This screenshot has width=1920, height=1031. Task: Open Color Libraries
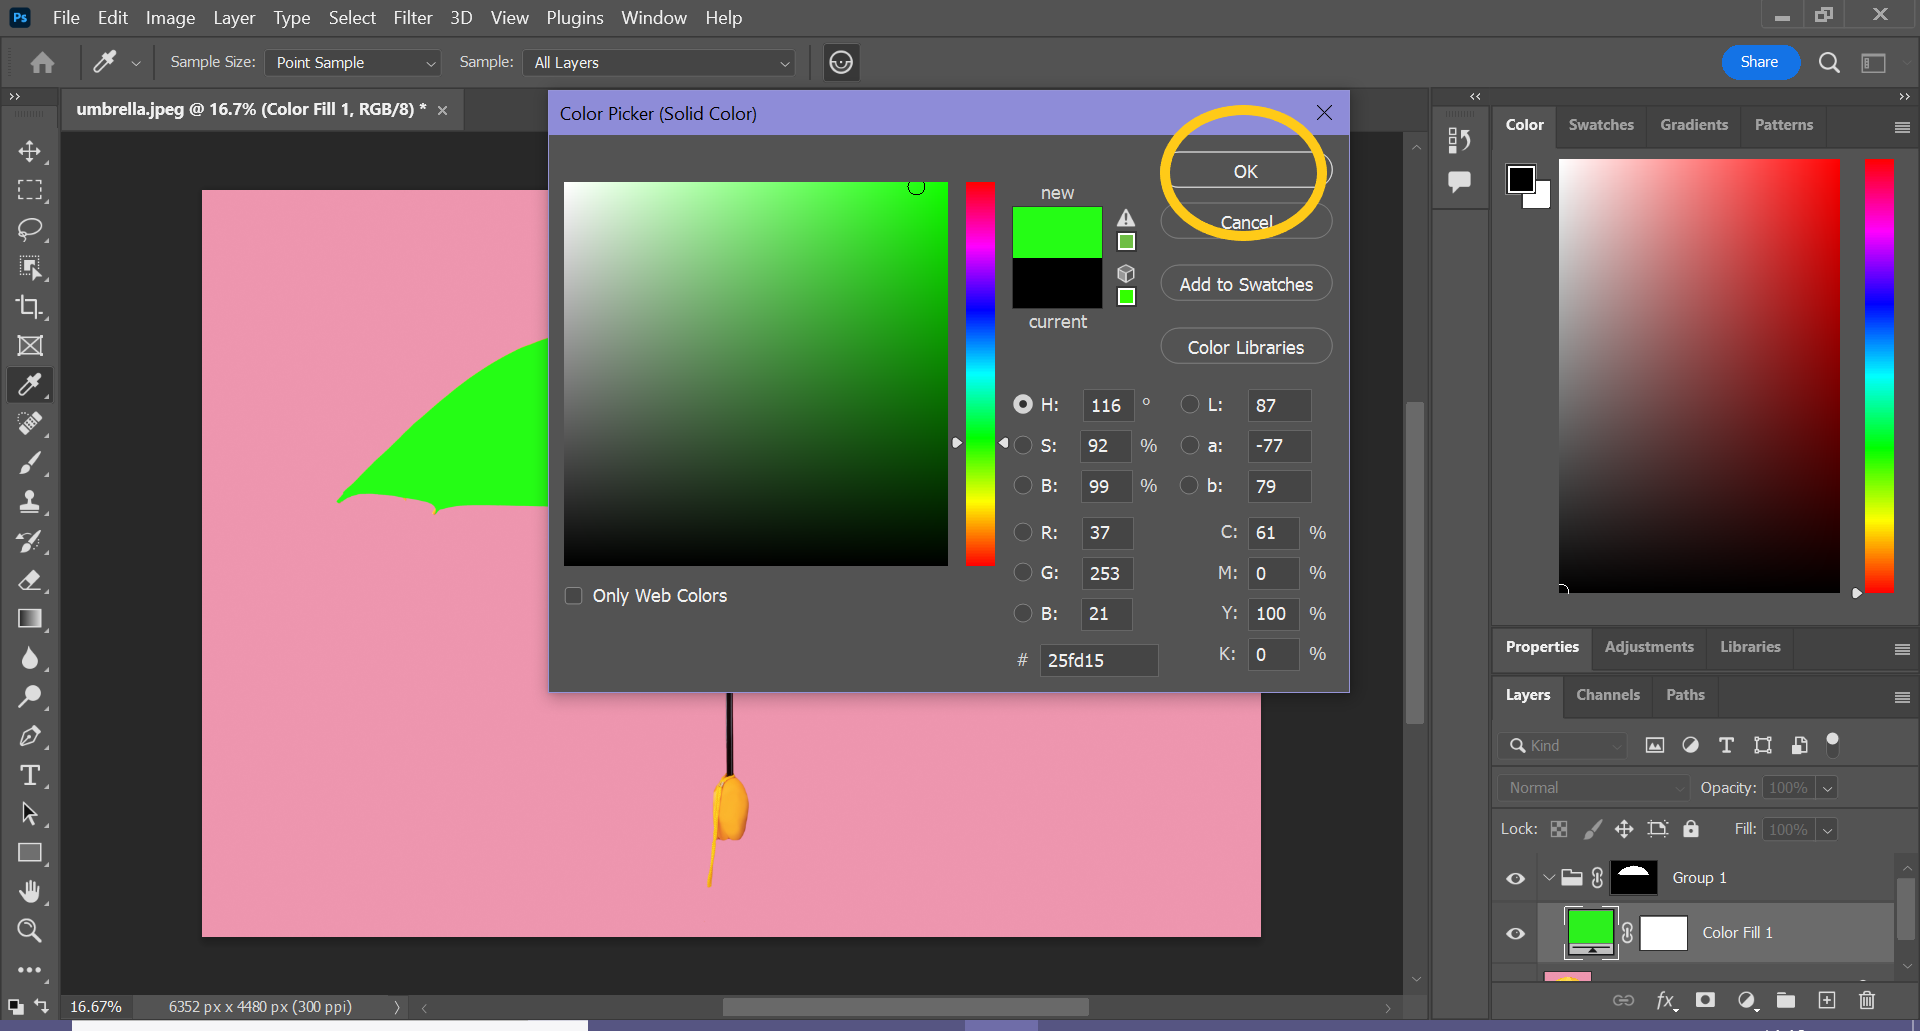click(1246, 347)
